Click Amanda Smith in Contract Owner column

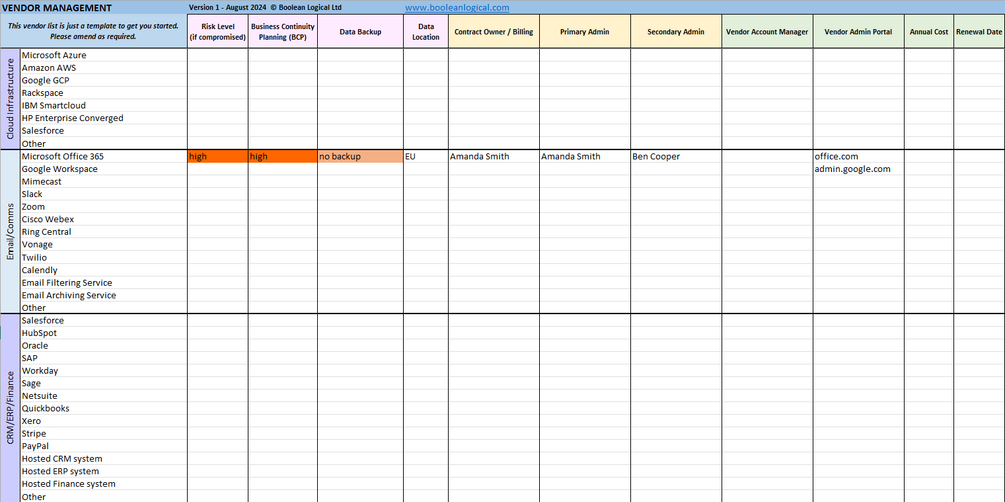[494, 156]
